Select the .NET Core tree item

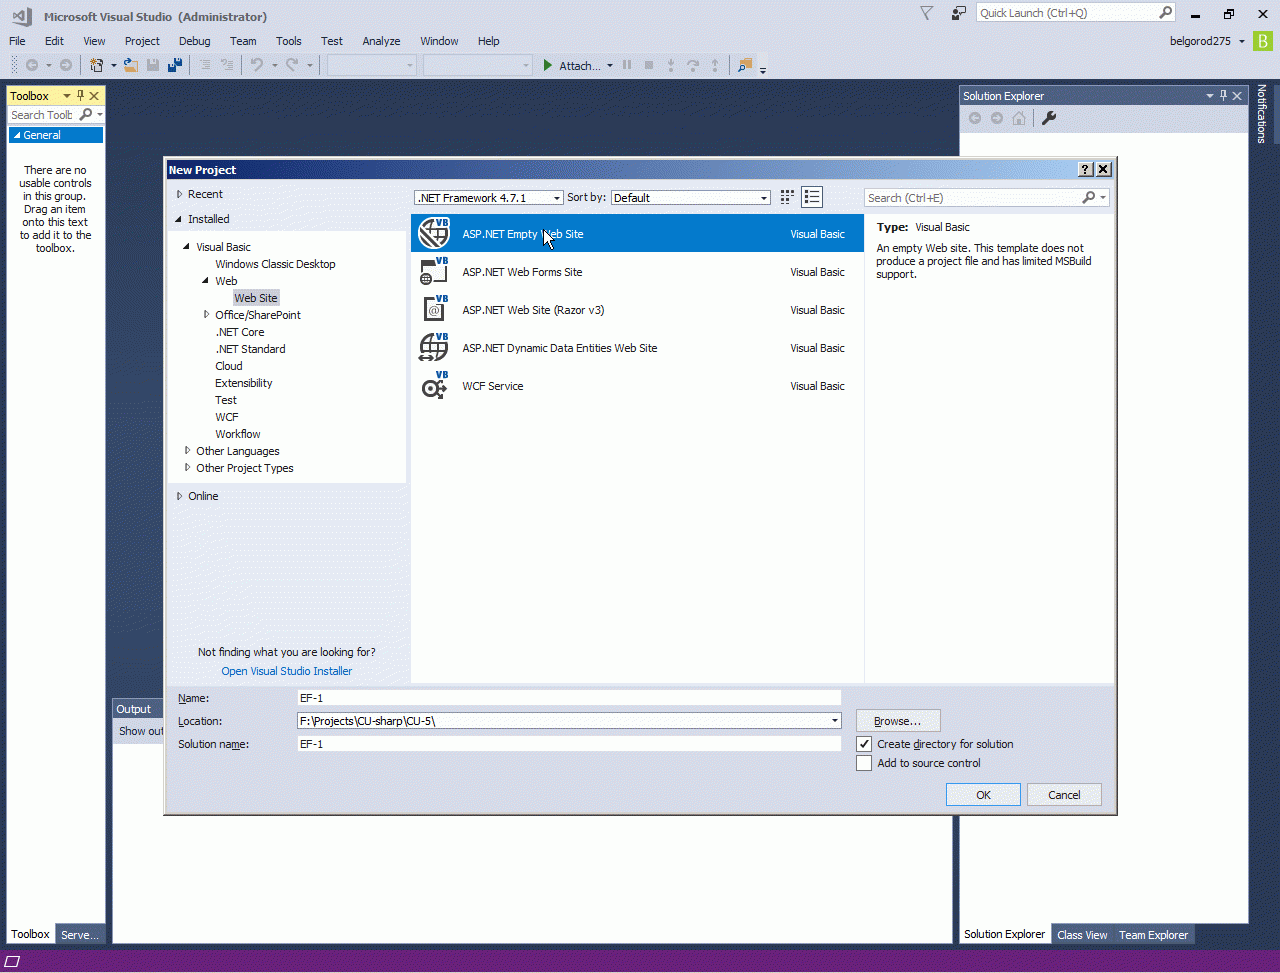240,332
